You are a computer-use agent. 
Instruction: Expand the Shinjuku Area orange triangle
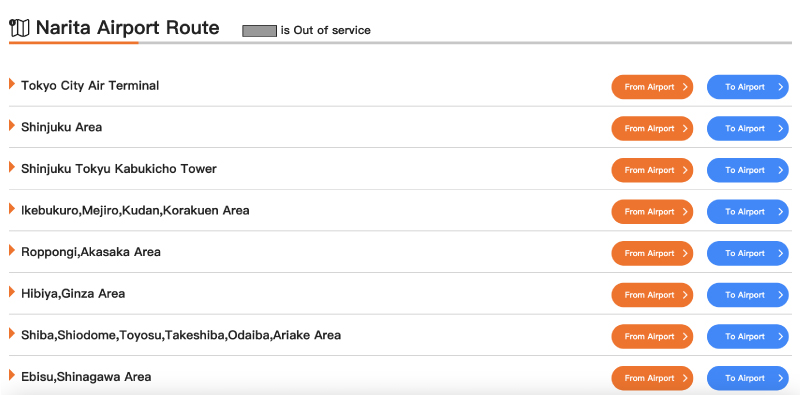click(x=12, y=126)
